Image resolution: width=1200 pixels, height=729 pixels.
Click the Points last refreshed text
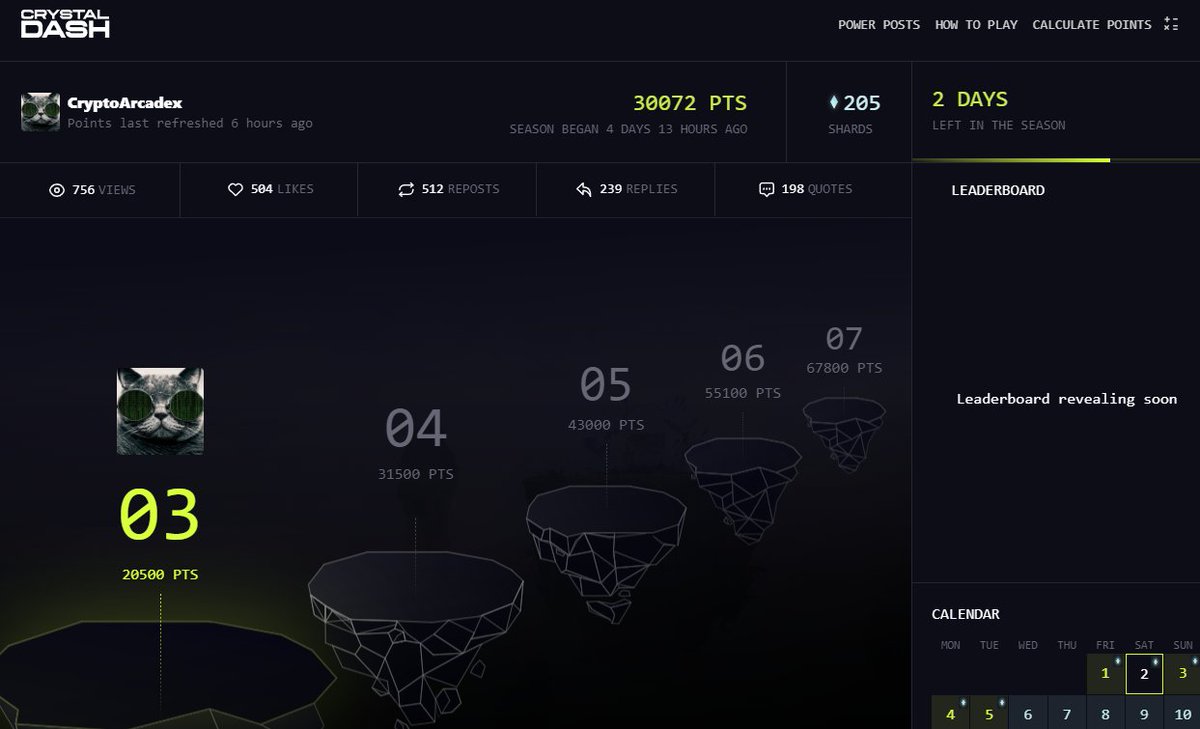(x=190, y=124)
